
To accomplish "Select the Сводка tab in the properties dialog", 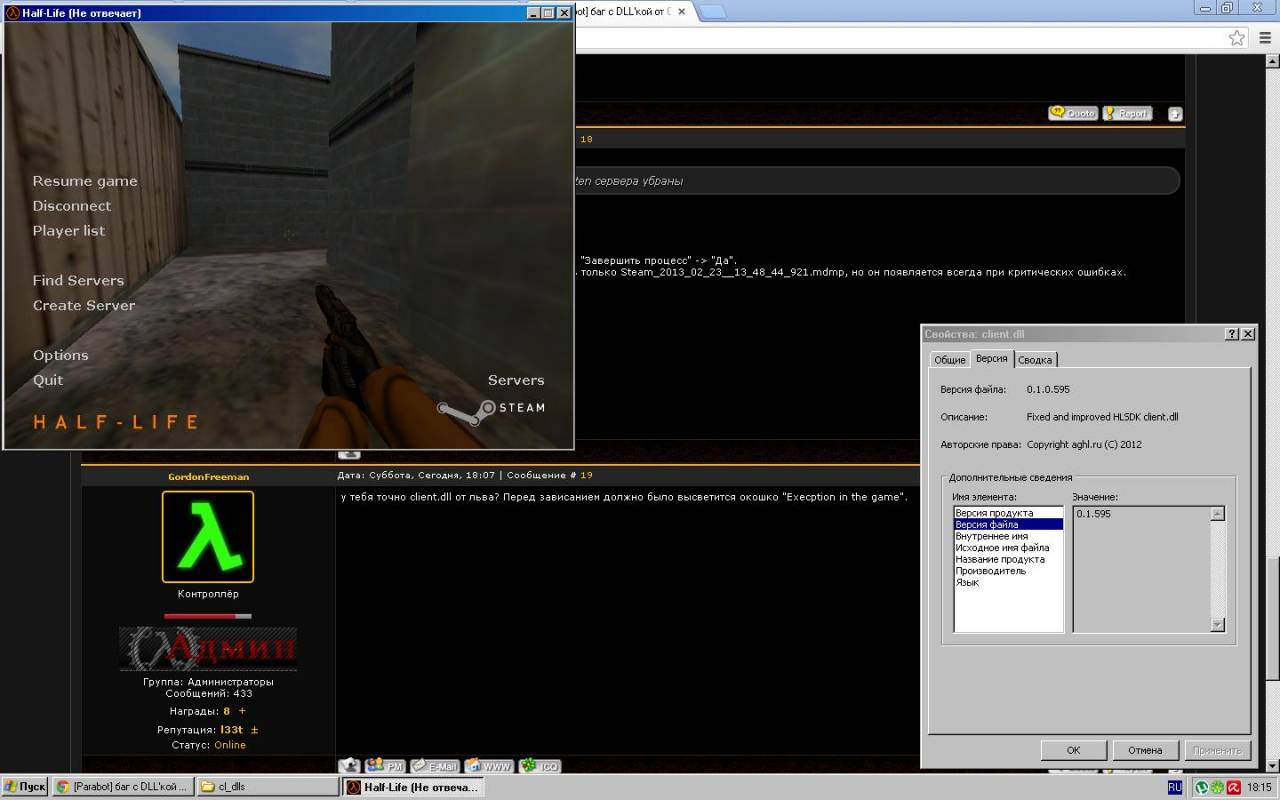I will 1035,360.
